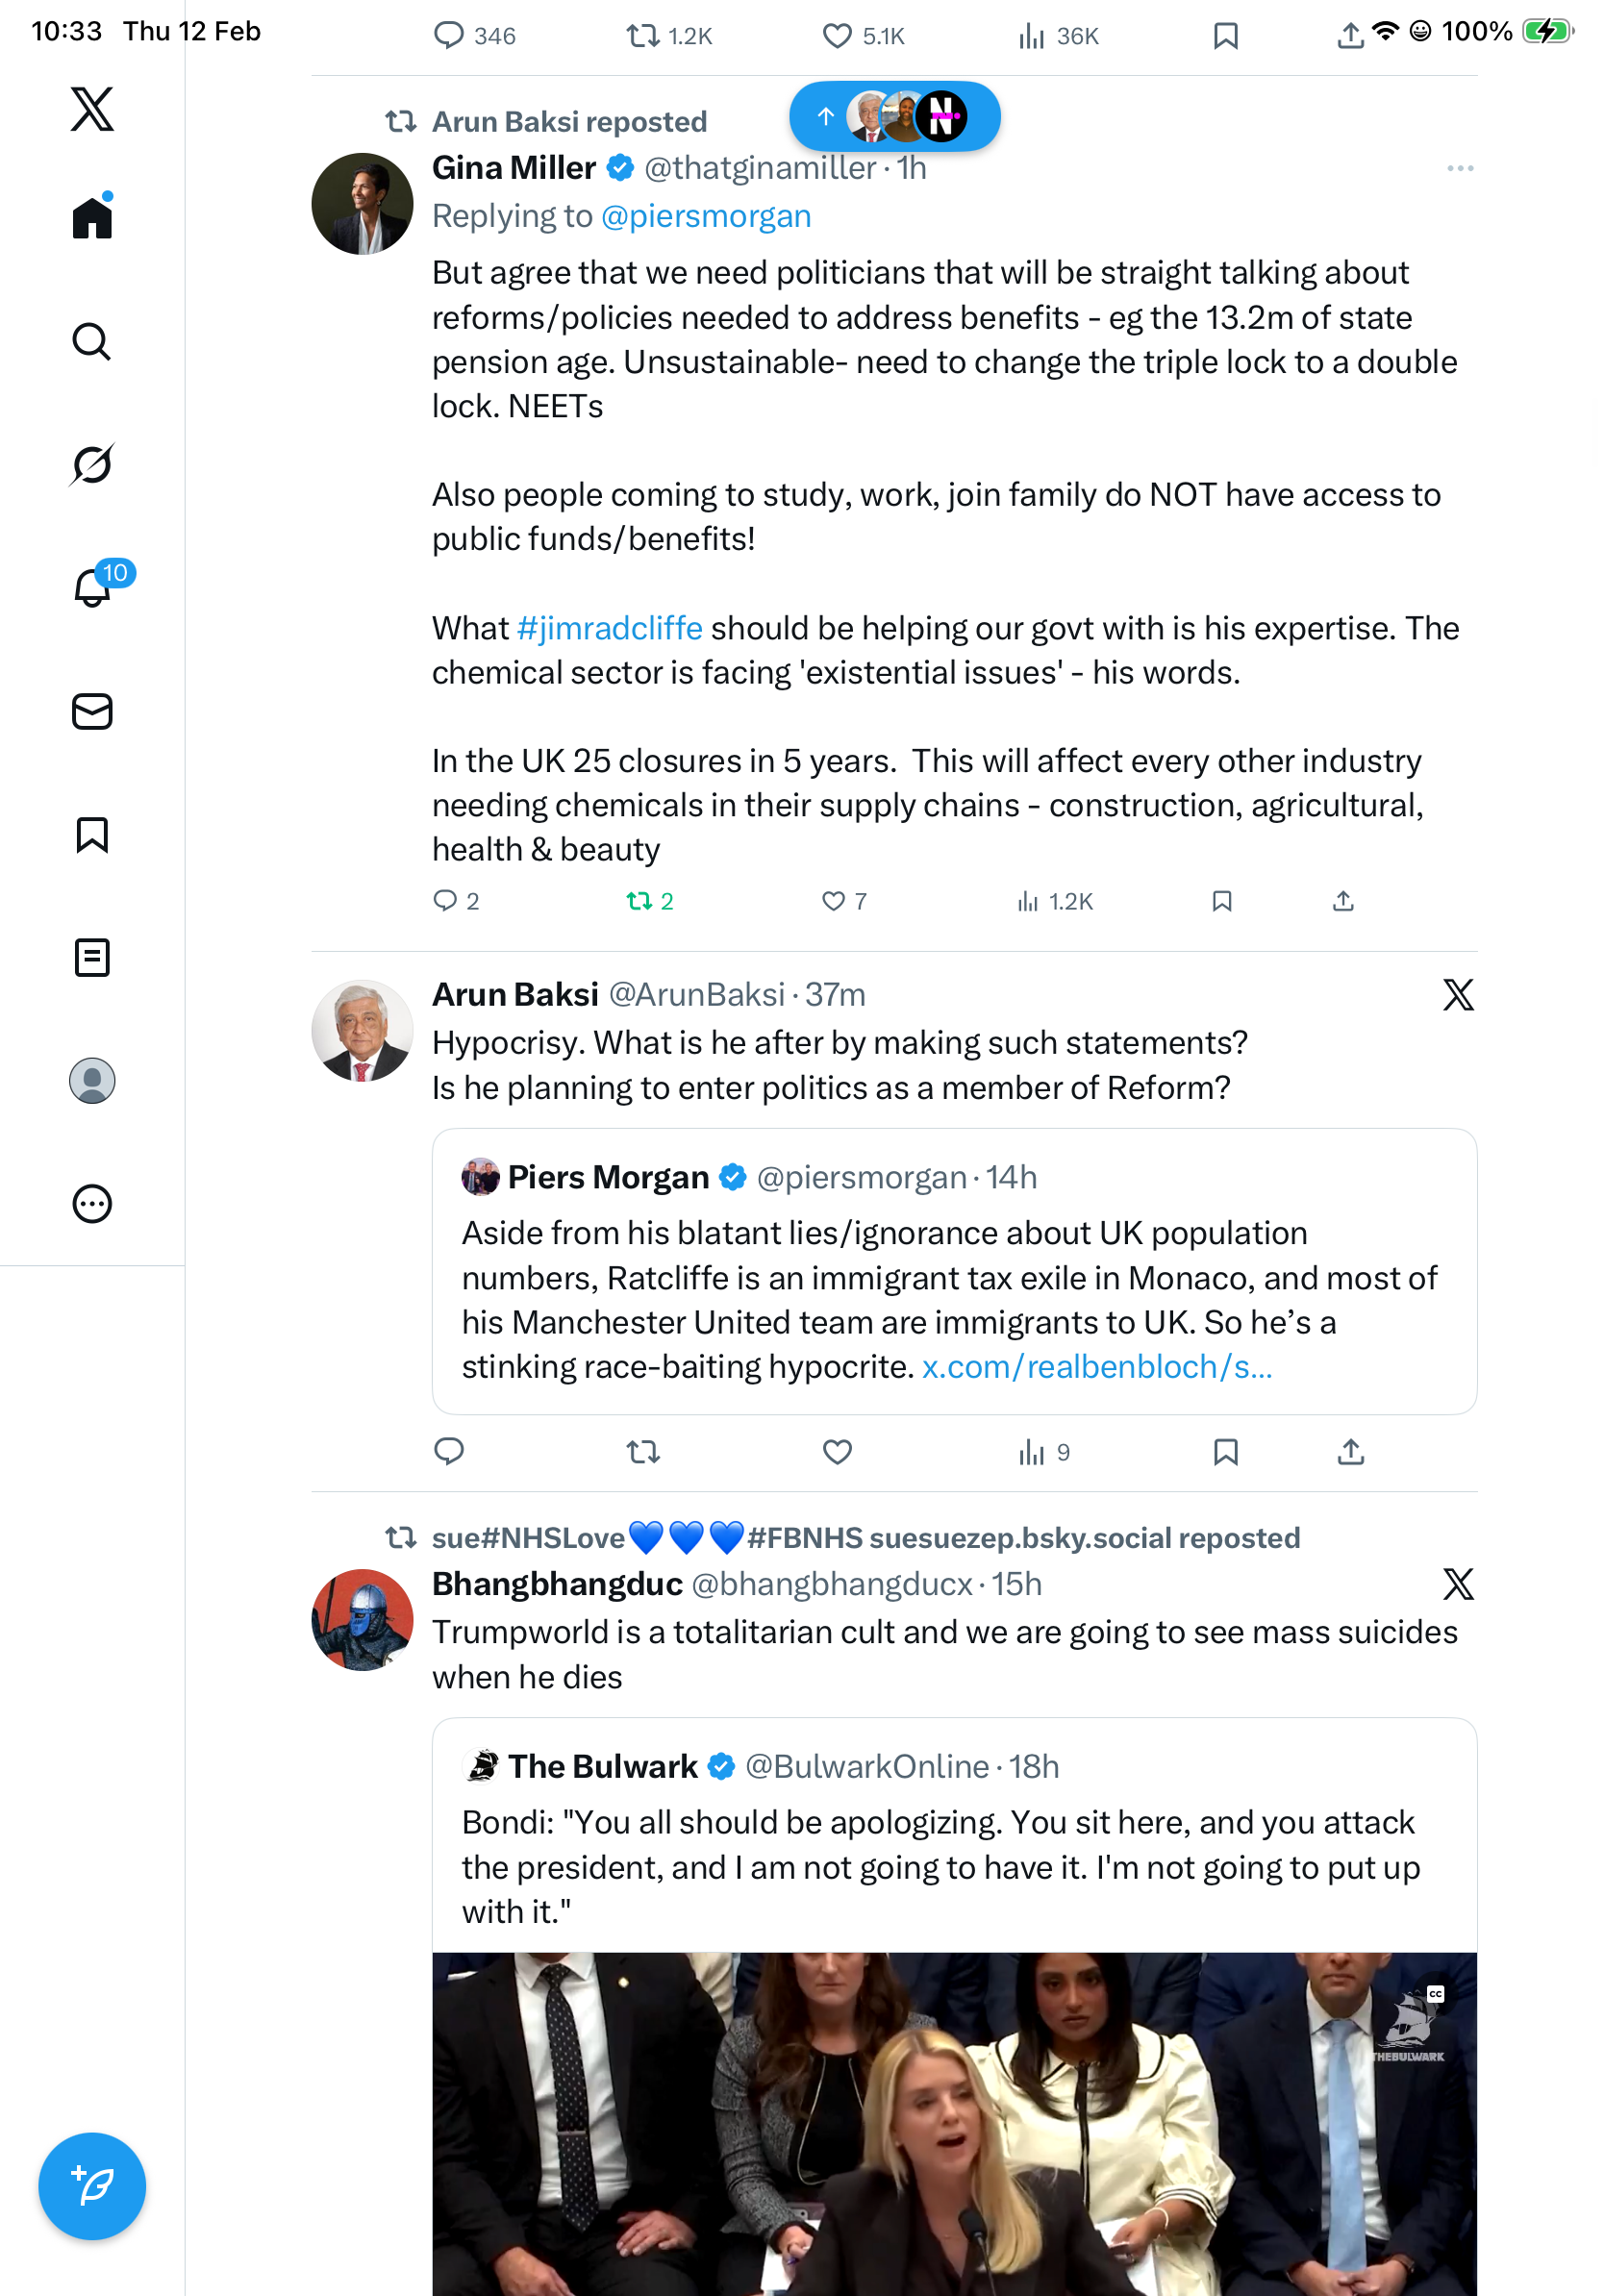The image size is (1604, 2296).
Task: Undo repost on Gina Miller's post
Action: (640, 902)
